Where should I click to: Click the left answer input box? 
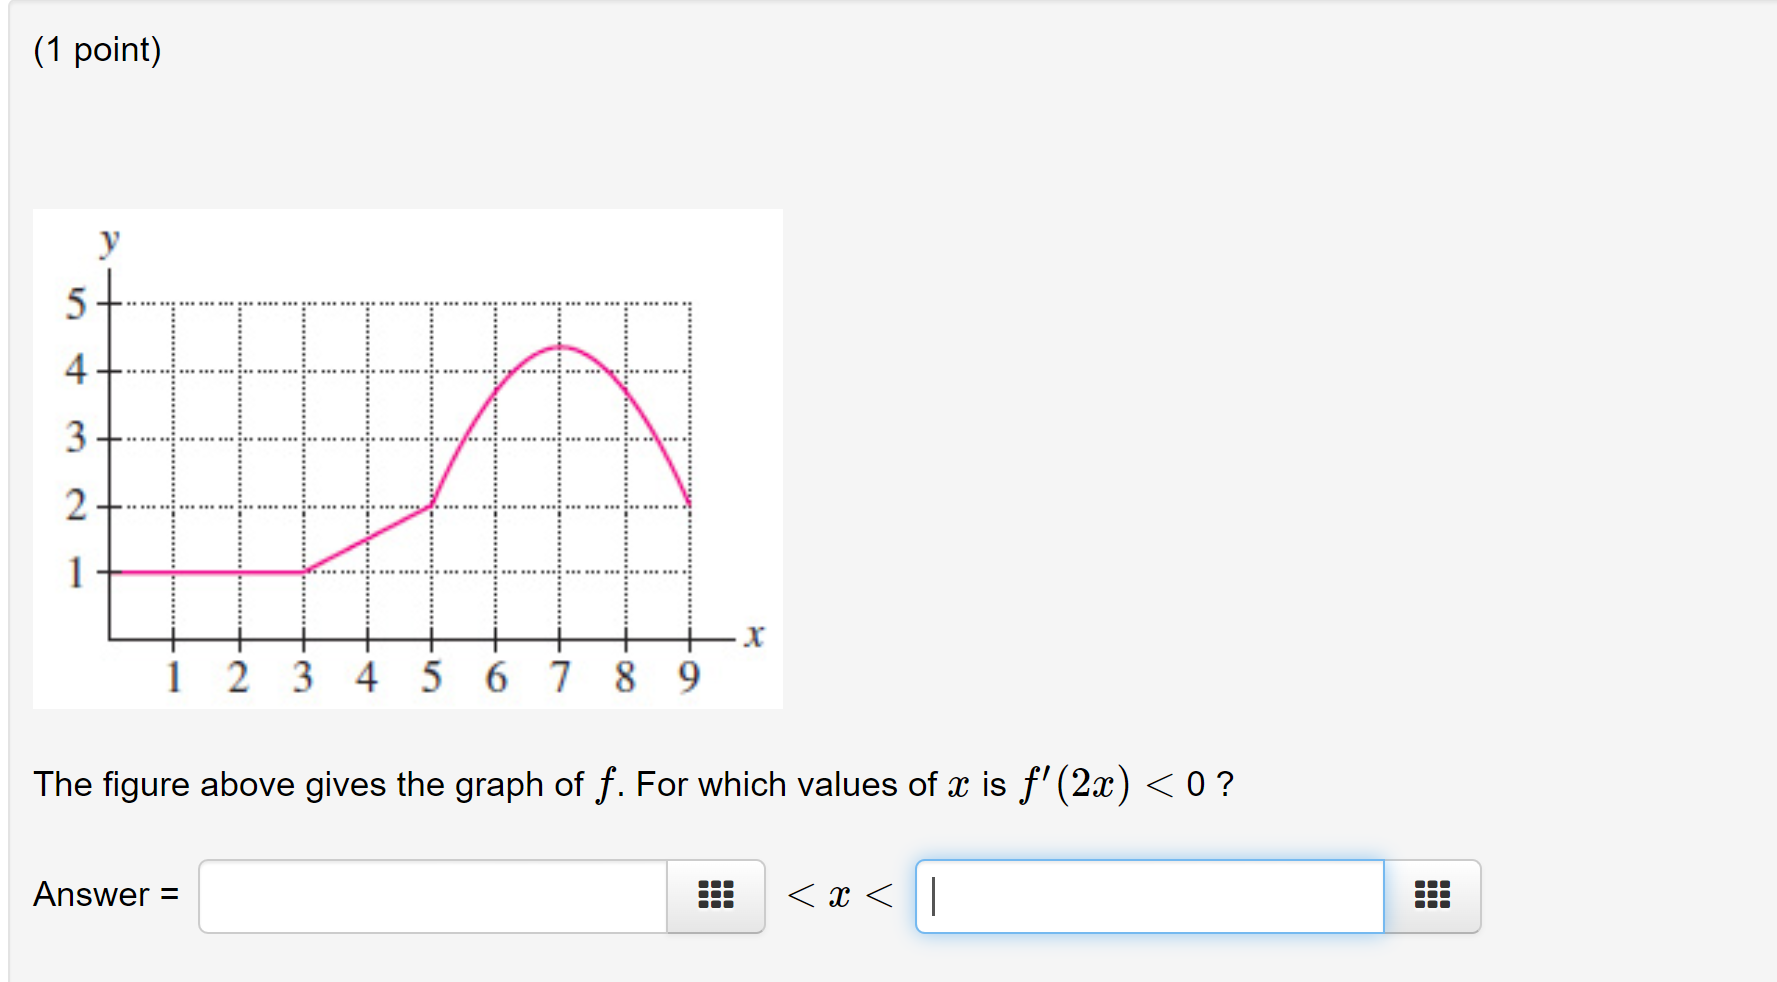tap(430, 895)
